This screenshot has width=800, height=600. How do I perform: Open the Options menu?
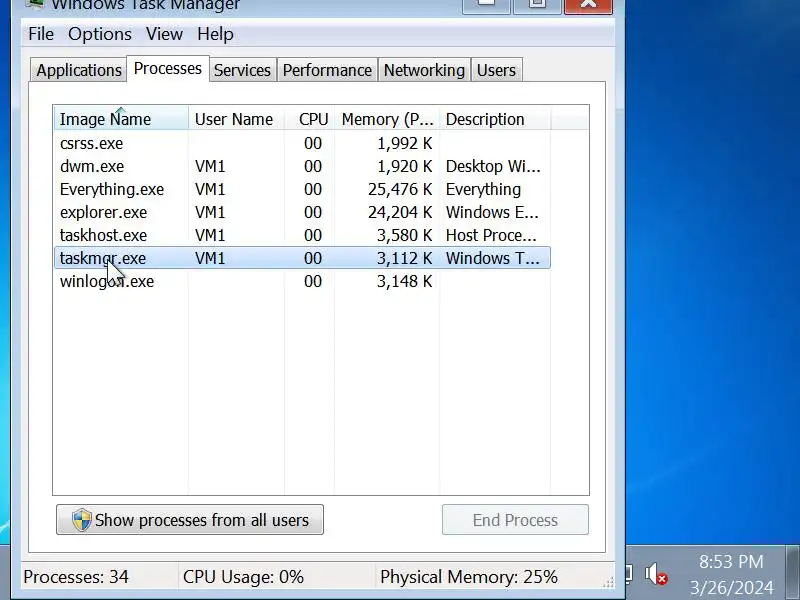coord(99,34)
